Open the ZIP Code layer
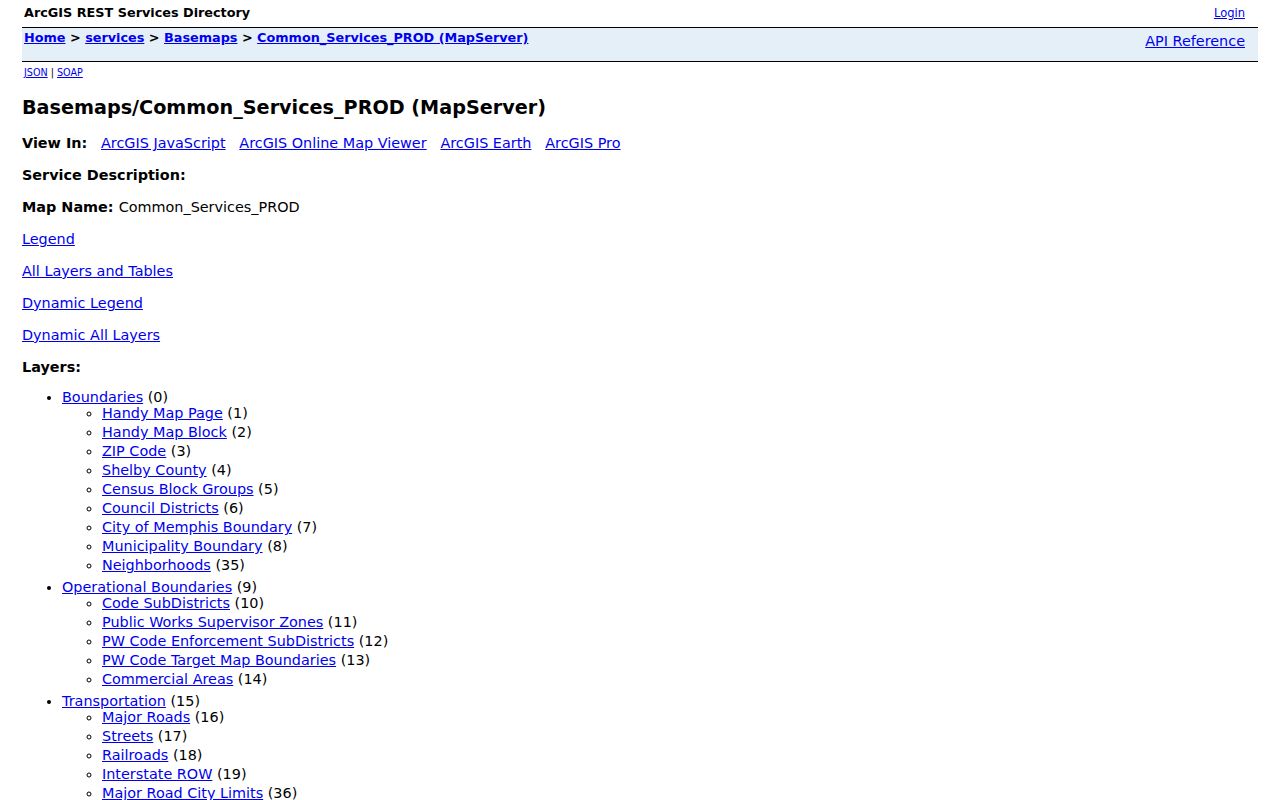Screen dimensions: 1280x800 tap(134, 451)
